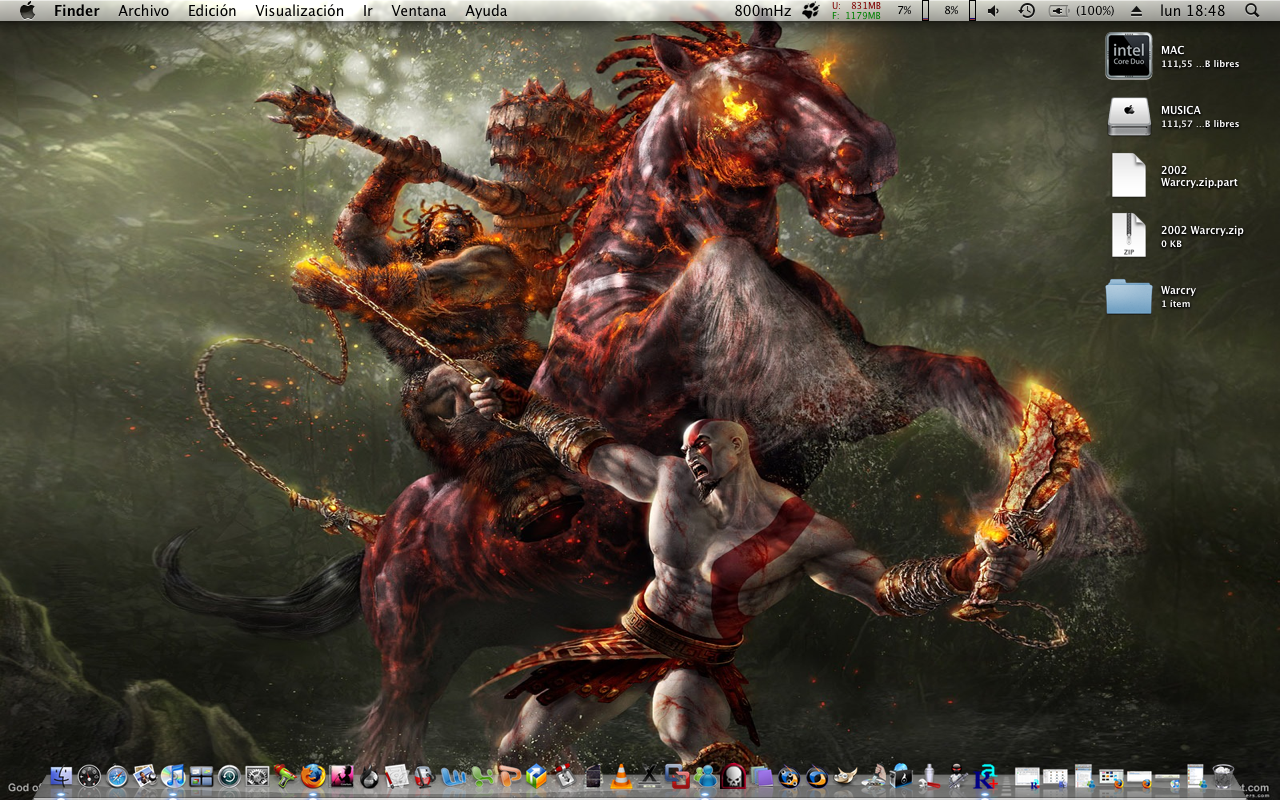Select the 2002 Warcry.zip archive
The height and width of the screenshot is (800, 1280).
click(x=1129, y=236)
